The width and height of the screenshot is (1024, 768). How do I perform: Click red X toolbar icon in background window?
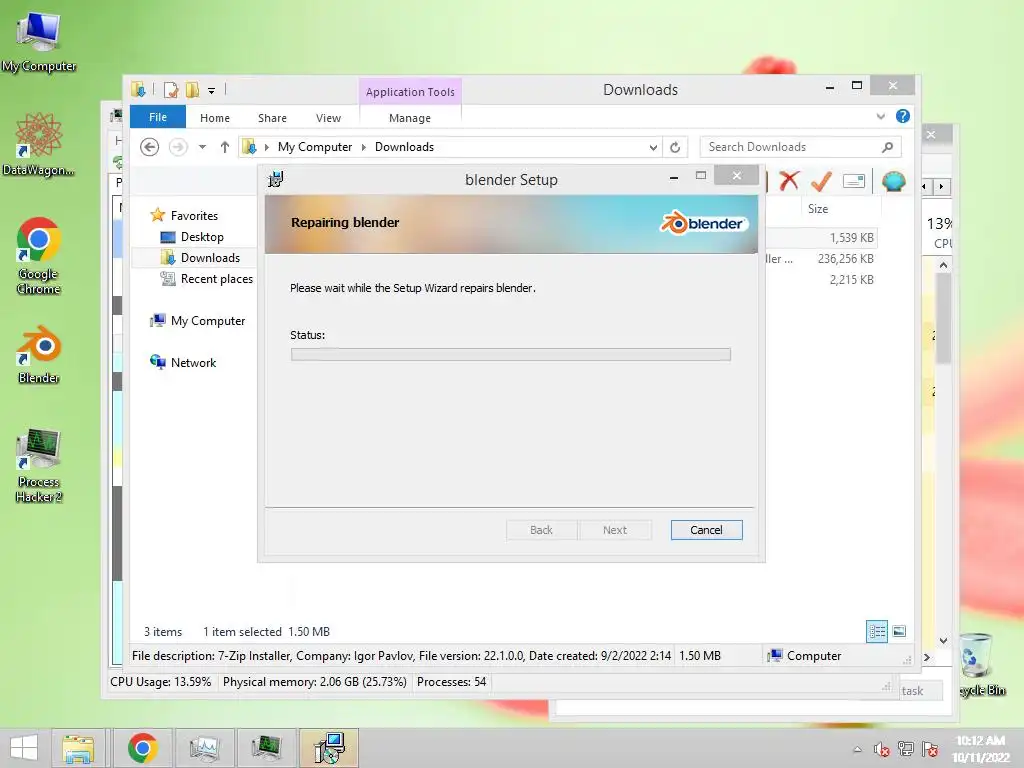(789, 181)
